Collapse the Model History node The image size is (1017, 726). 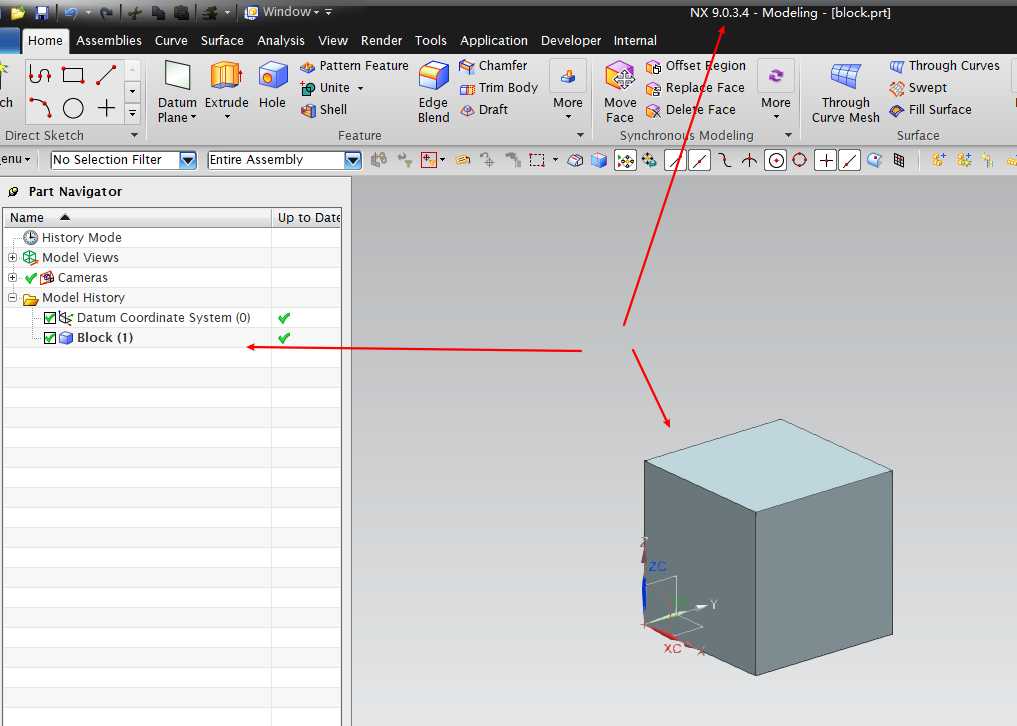click(x=13, y=298)
